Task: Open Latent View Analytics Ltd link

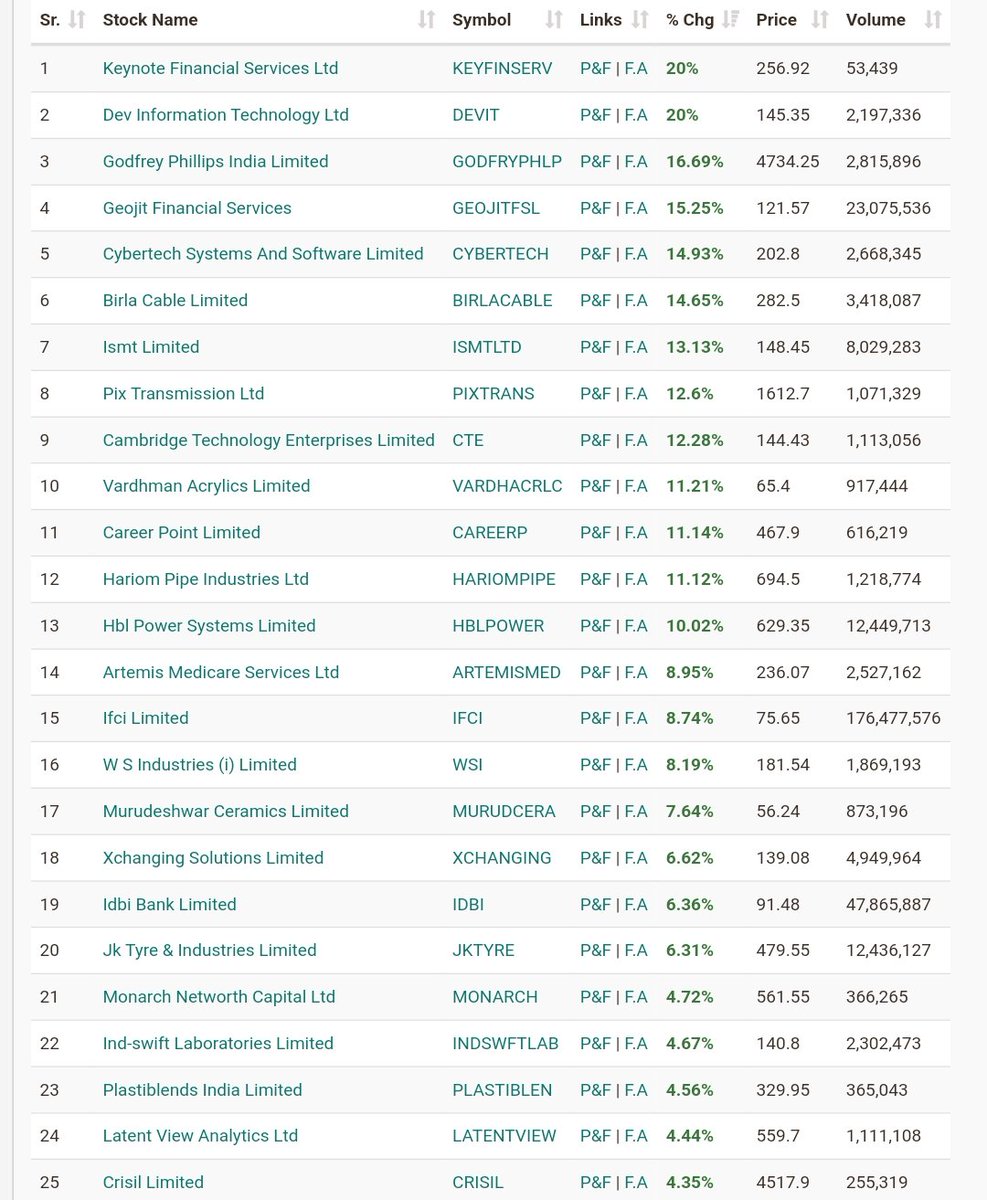Action: [201, 1136]
